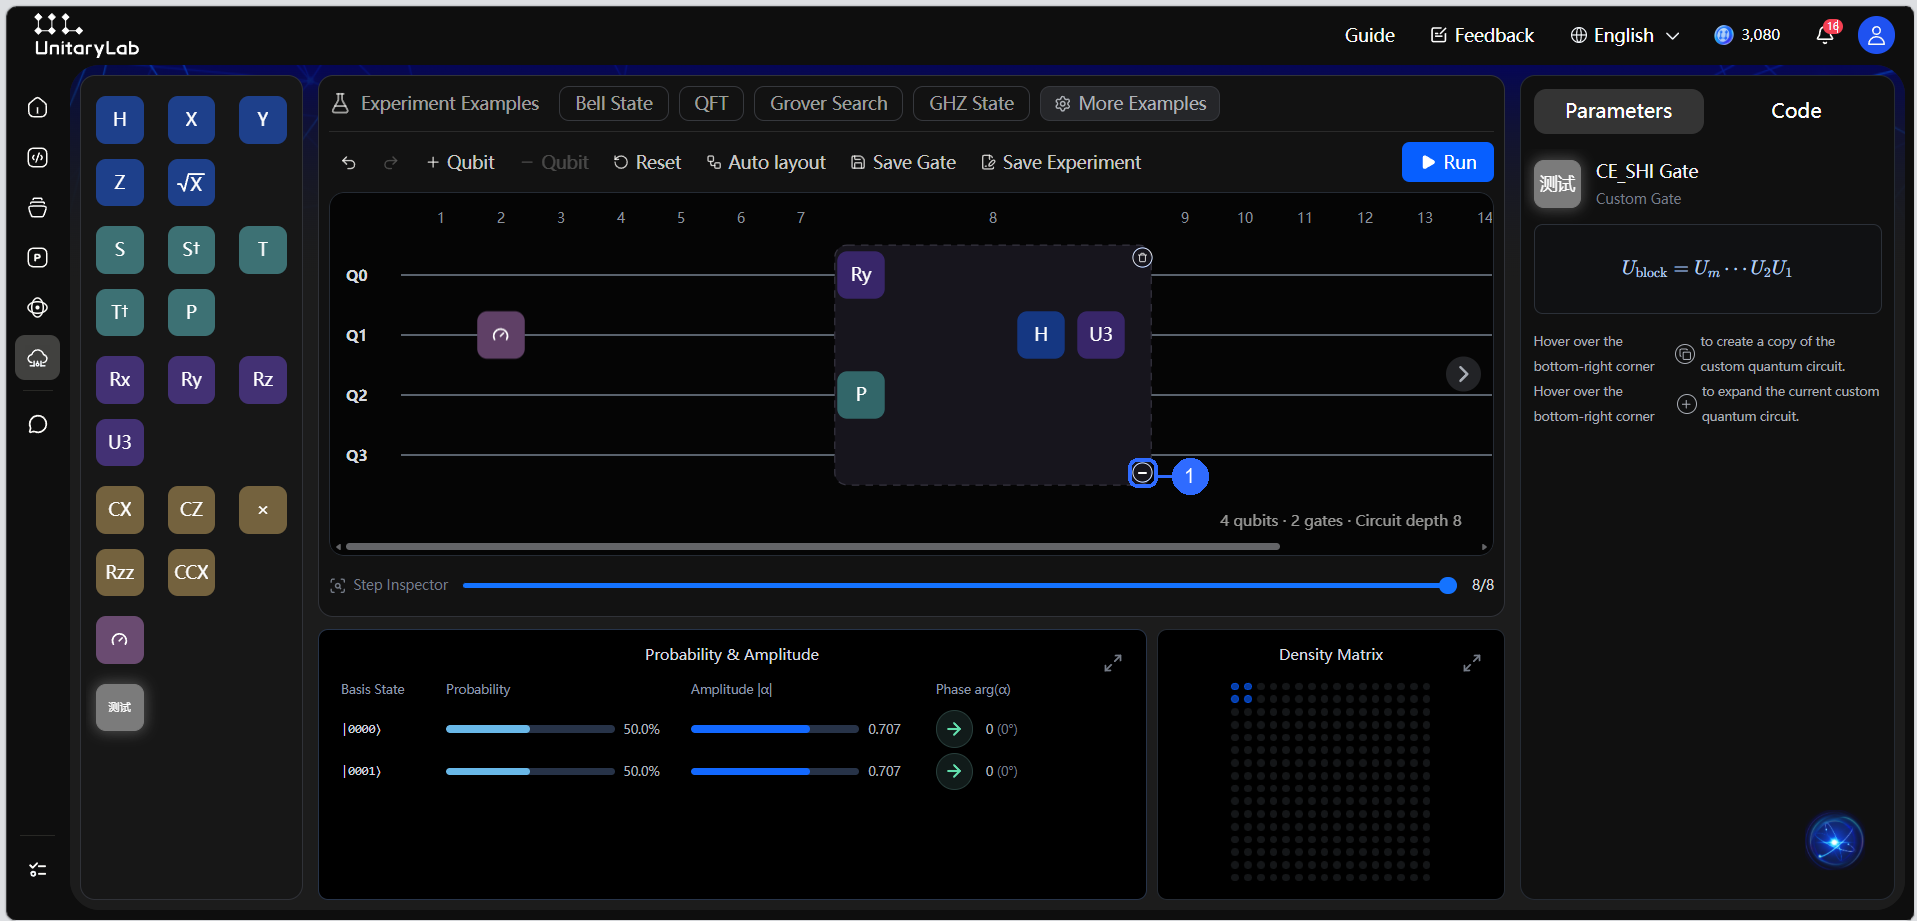1917x921 pixels.
Task: Select the Rx rotation gate
Action: (120, 380)
